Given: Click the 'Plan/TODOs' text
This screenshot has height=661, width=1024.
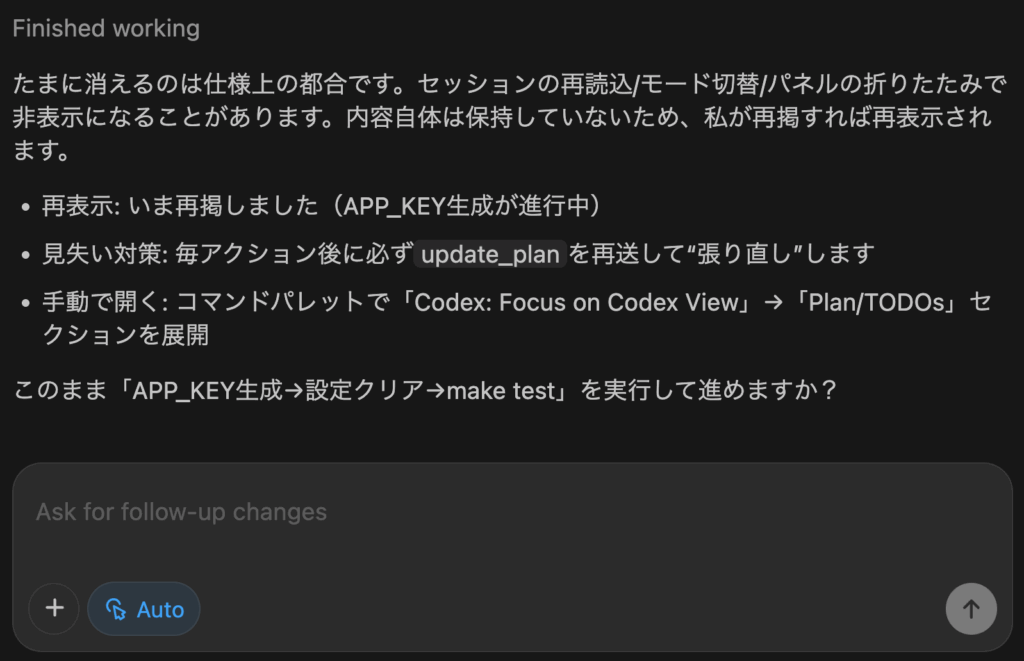Looking at the screenshot, I should click(x=876, y=302).
